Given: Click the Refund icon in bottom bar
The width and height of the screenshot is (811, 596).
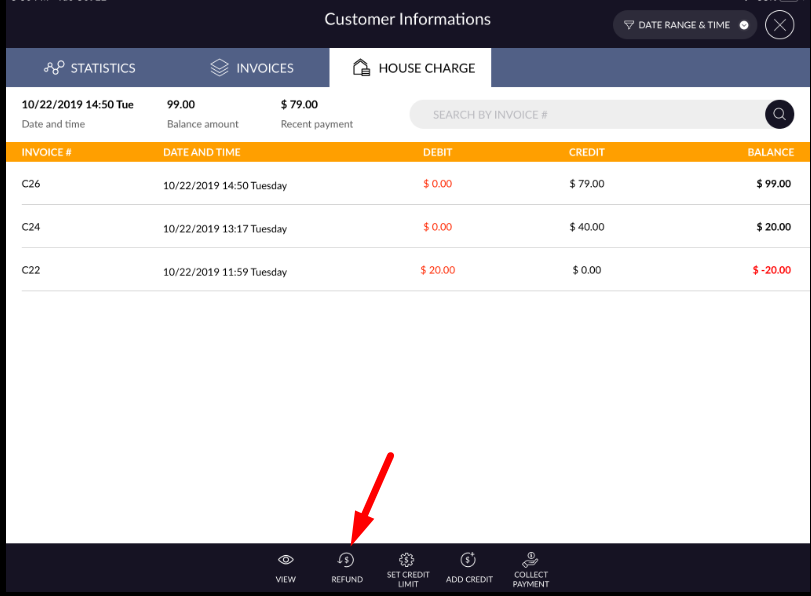Looking at the screenshot, I should [347, 561].
